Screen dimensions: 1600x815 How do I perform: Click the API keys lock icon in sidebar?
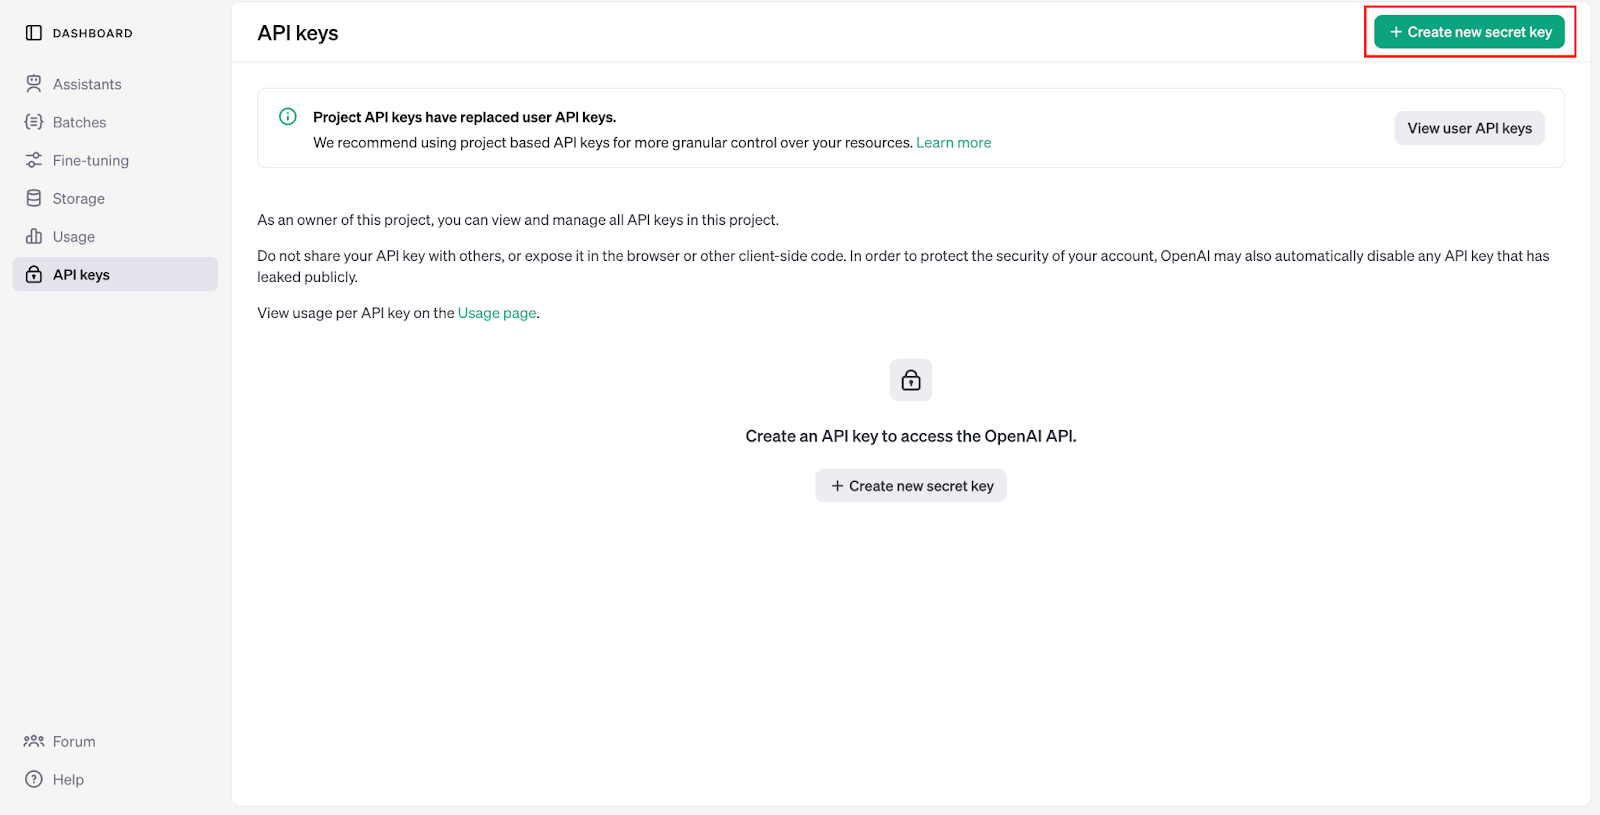pyautogui.click(x=34, y=275)
